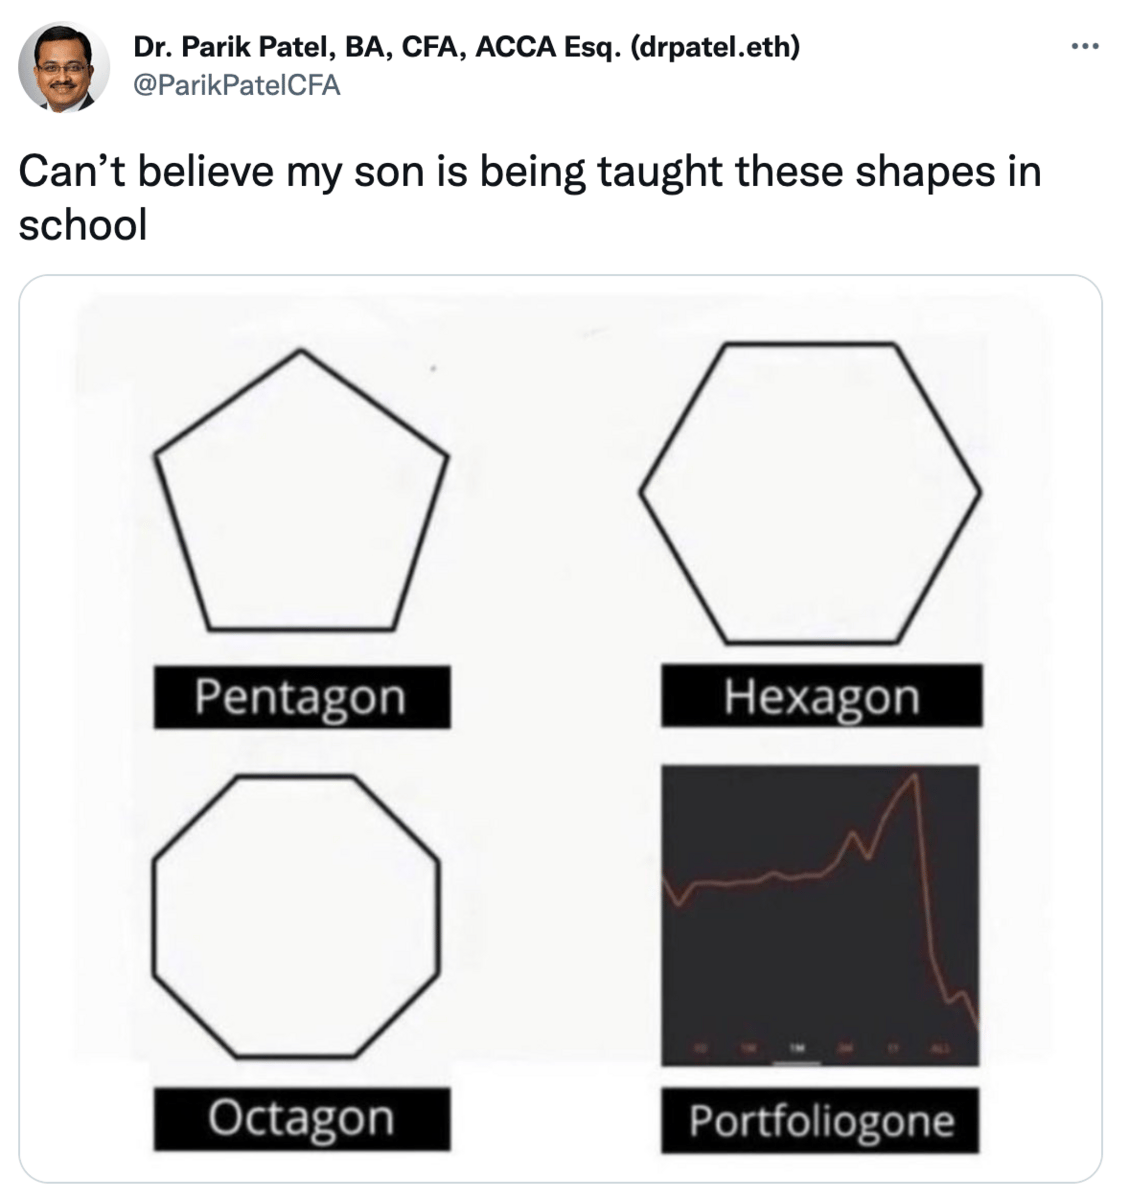This screenshot has width=1129, height=1200.
Task: Click the octagon shape outline
Action: pyautogui.click(x=296, y=915)
